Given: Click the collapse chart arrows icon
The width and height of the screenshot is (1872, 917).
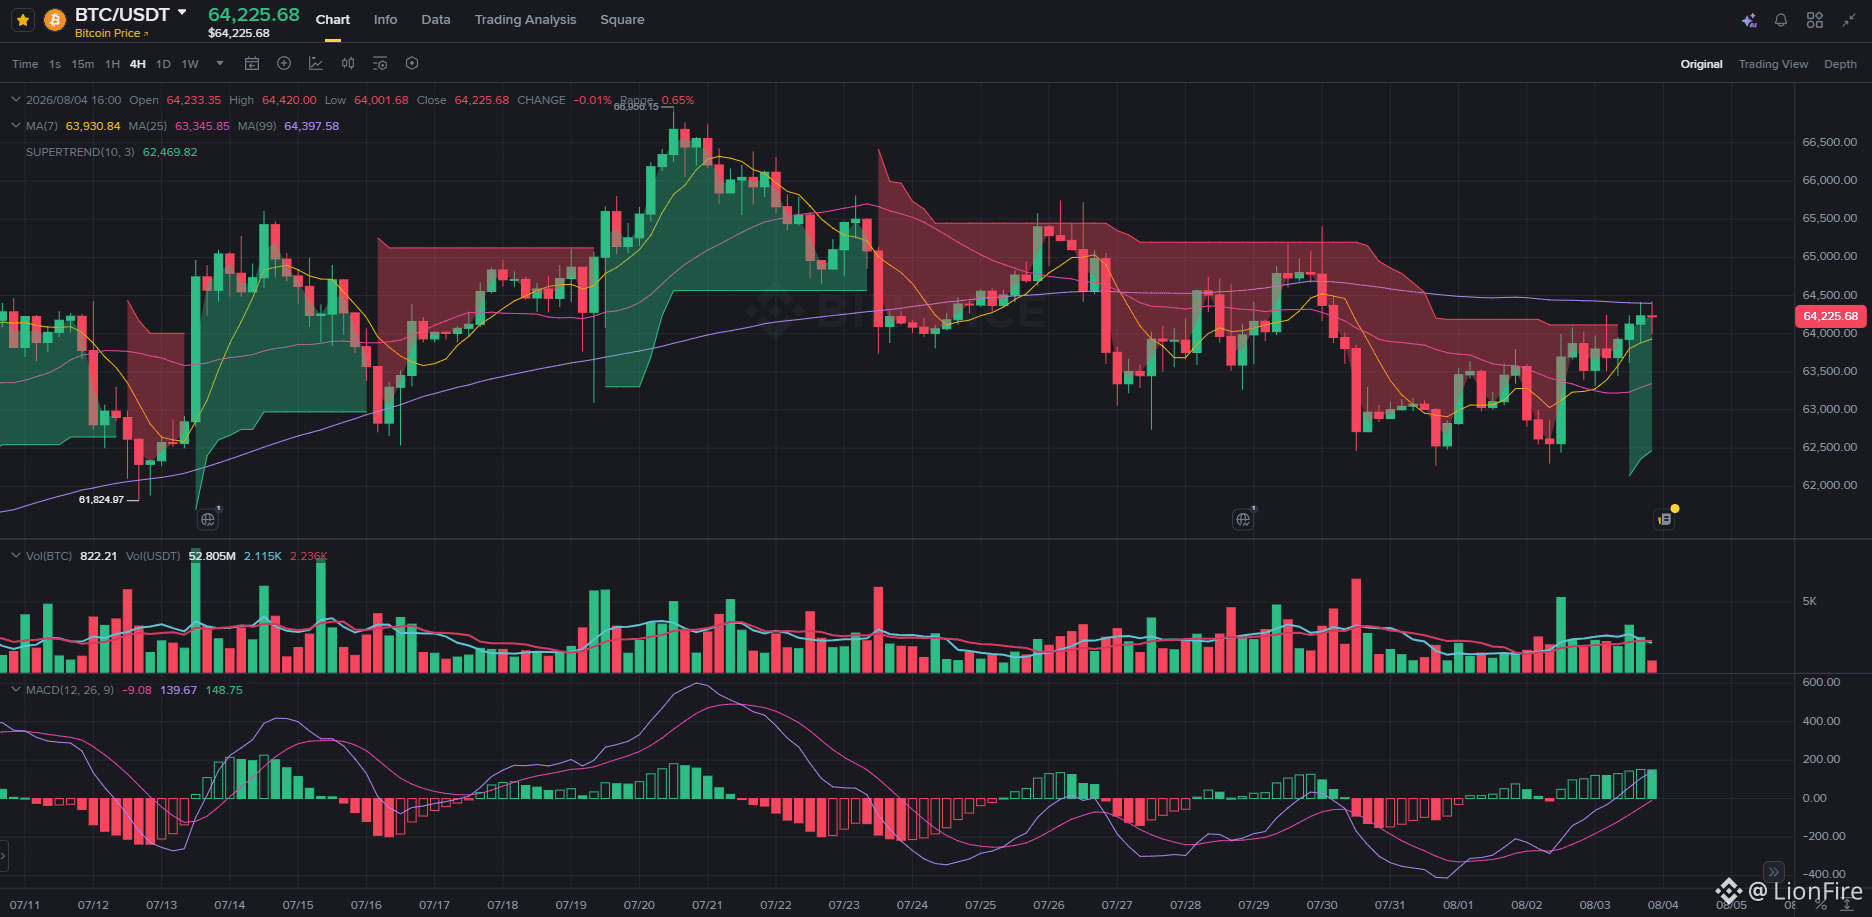Looking at the screenshot, I should coord(1849,20).
